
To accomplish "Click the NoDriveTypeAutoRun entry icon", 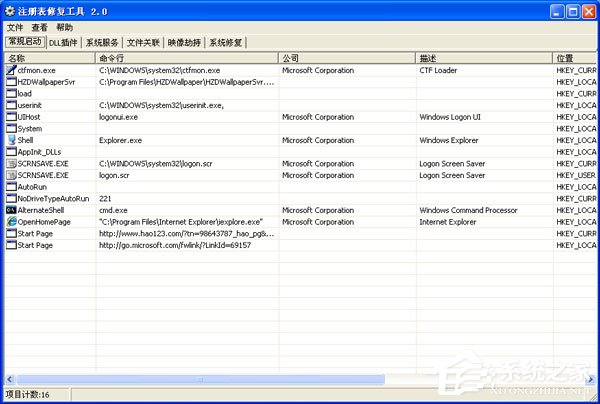I will (x=11, y=199).
